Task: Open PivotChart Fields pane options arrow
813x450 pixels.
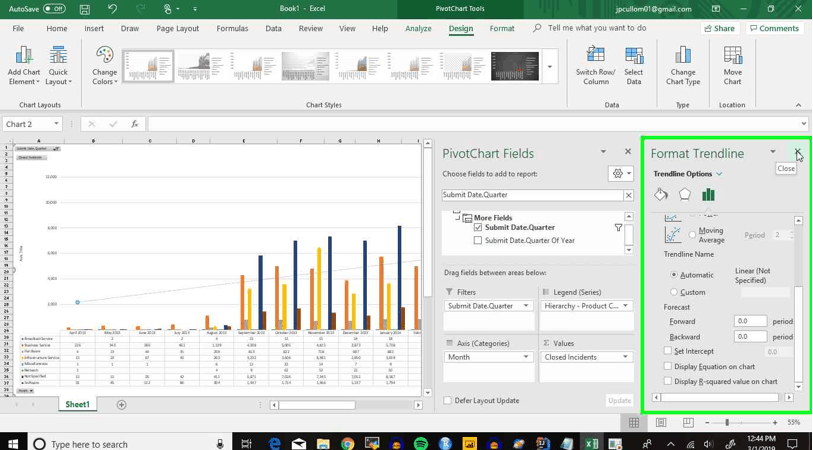Action: pyautogui.click(x=604, y=152)
